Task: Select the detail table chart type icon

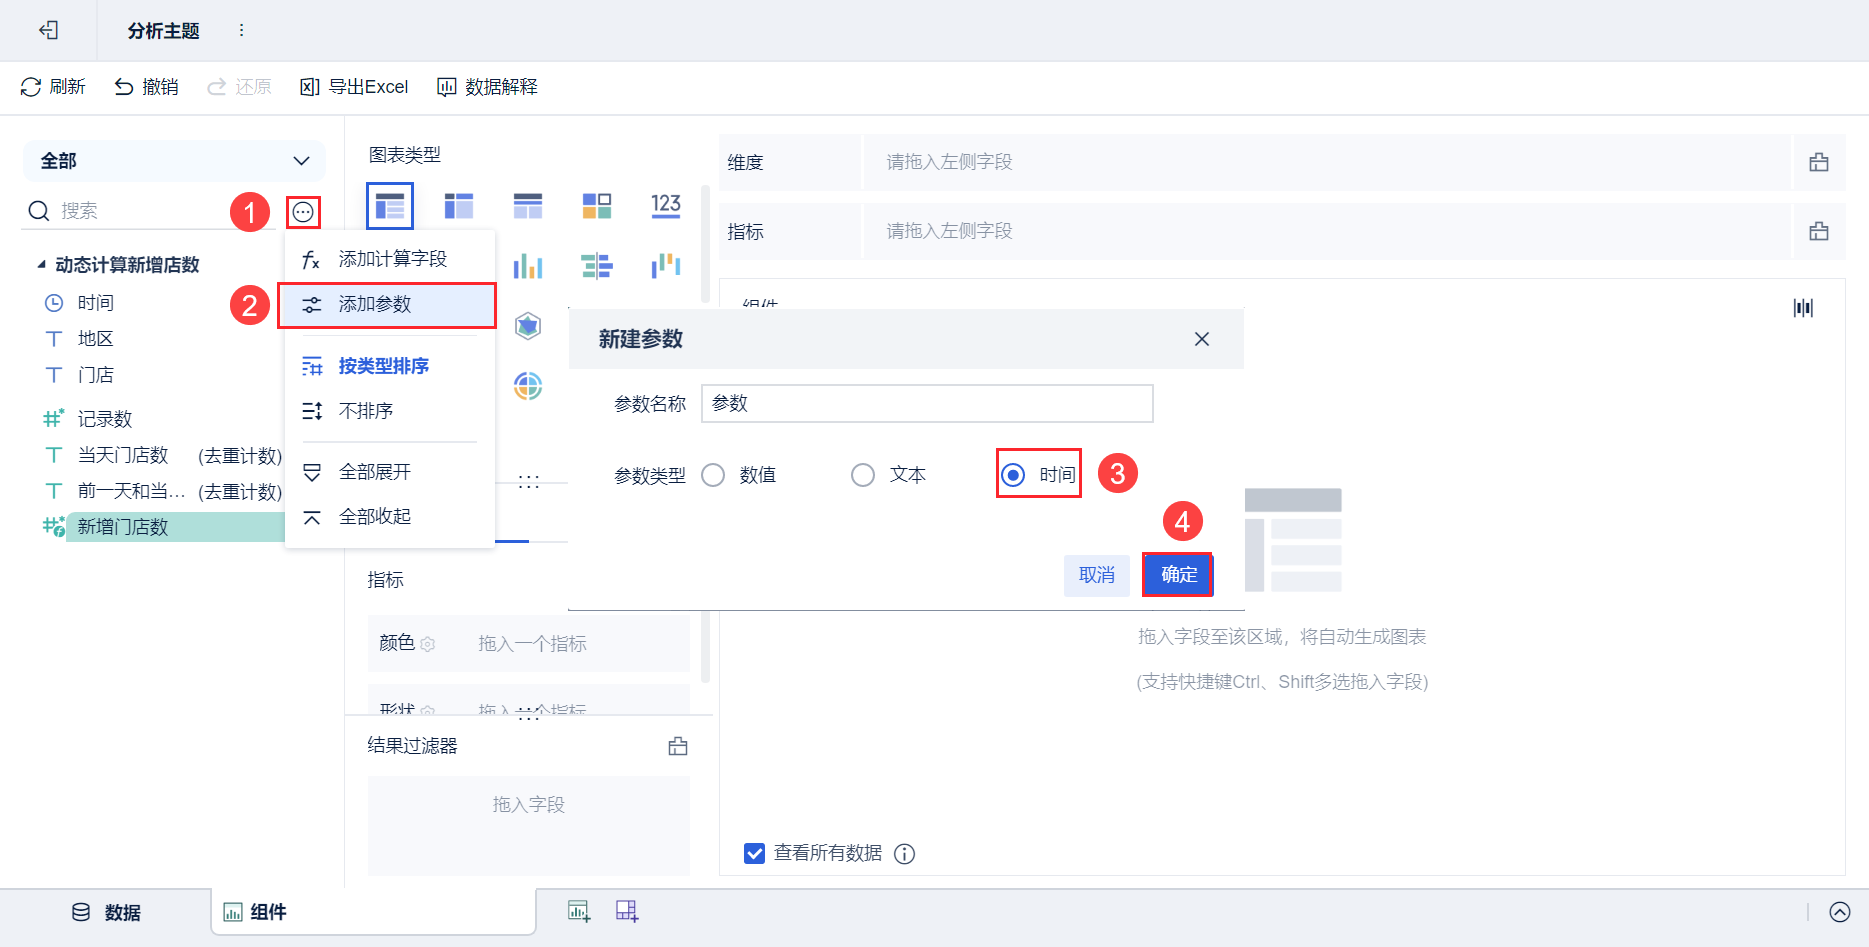Action: 528,206
